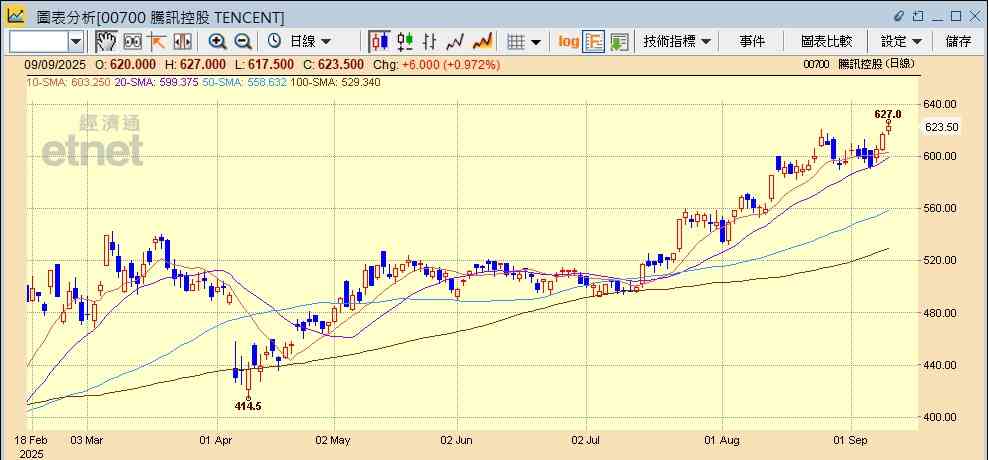The height and width of the screenshot is (460, 989).
Task: Click the 50-SMA legend label
Action: tap(245, 82)
